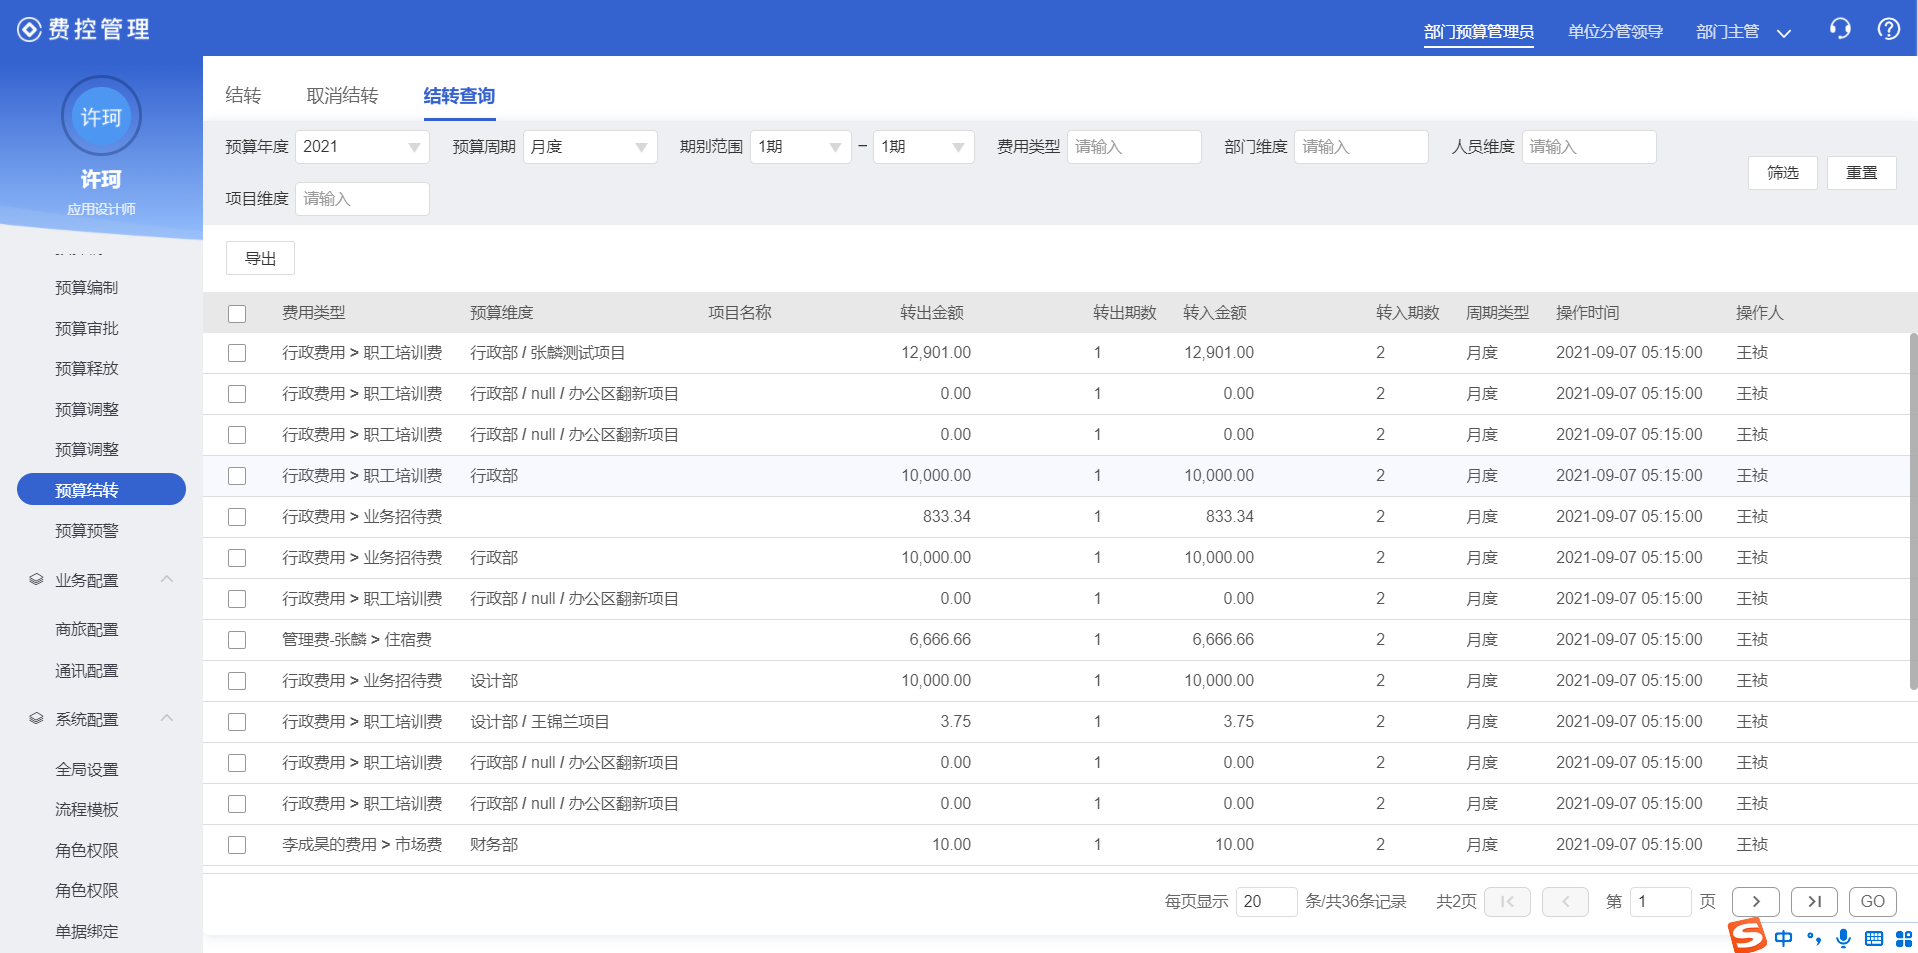Go to the next page arrow
The width and height of the screenshot is (1918, 953).
coord(1755,902)
